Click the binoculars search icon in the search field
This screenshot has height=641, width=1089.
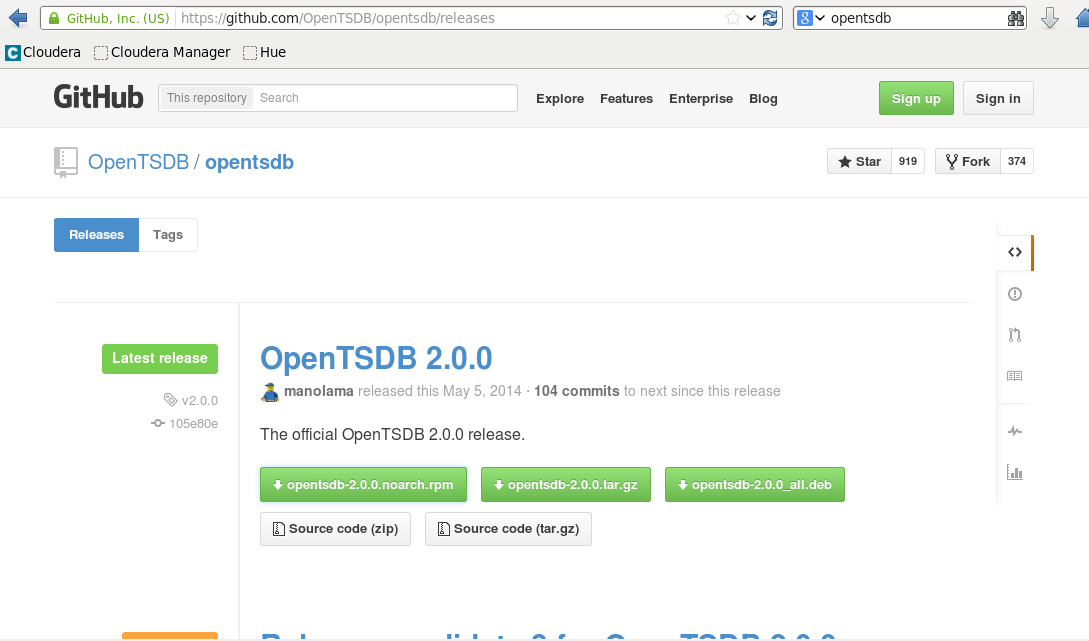pyautogui.click(x=1014, y=17)
